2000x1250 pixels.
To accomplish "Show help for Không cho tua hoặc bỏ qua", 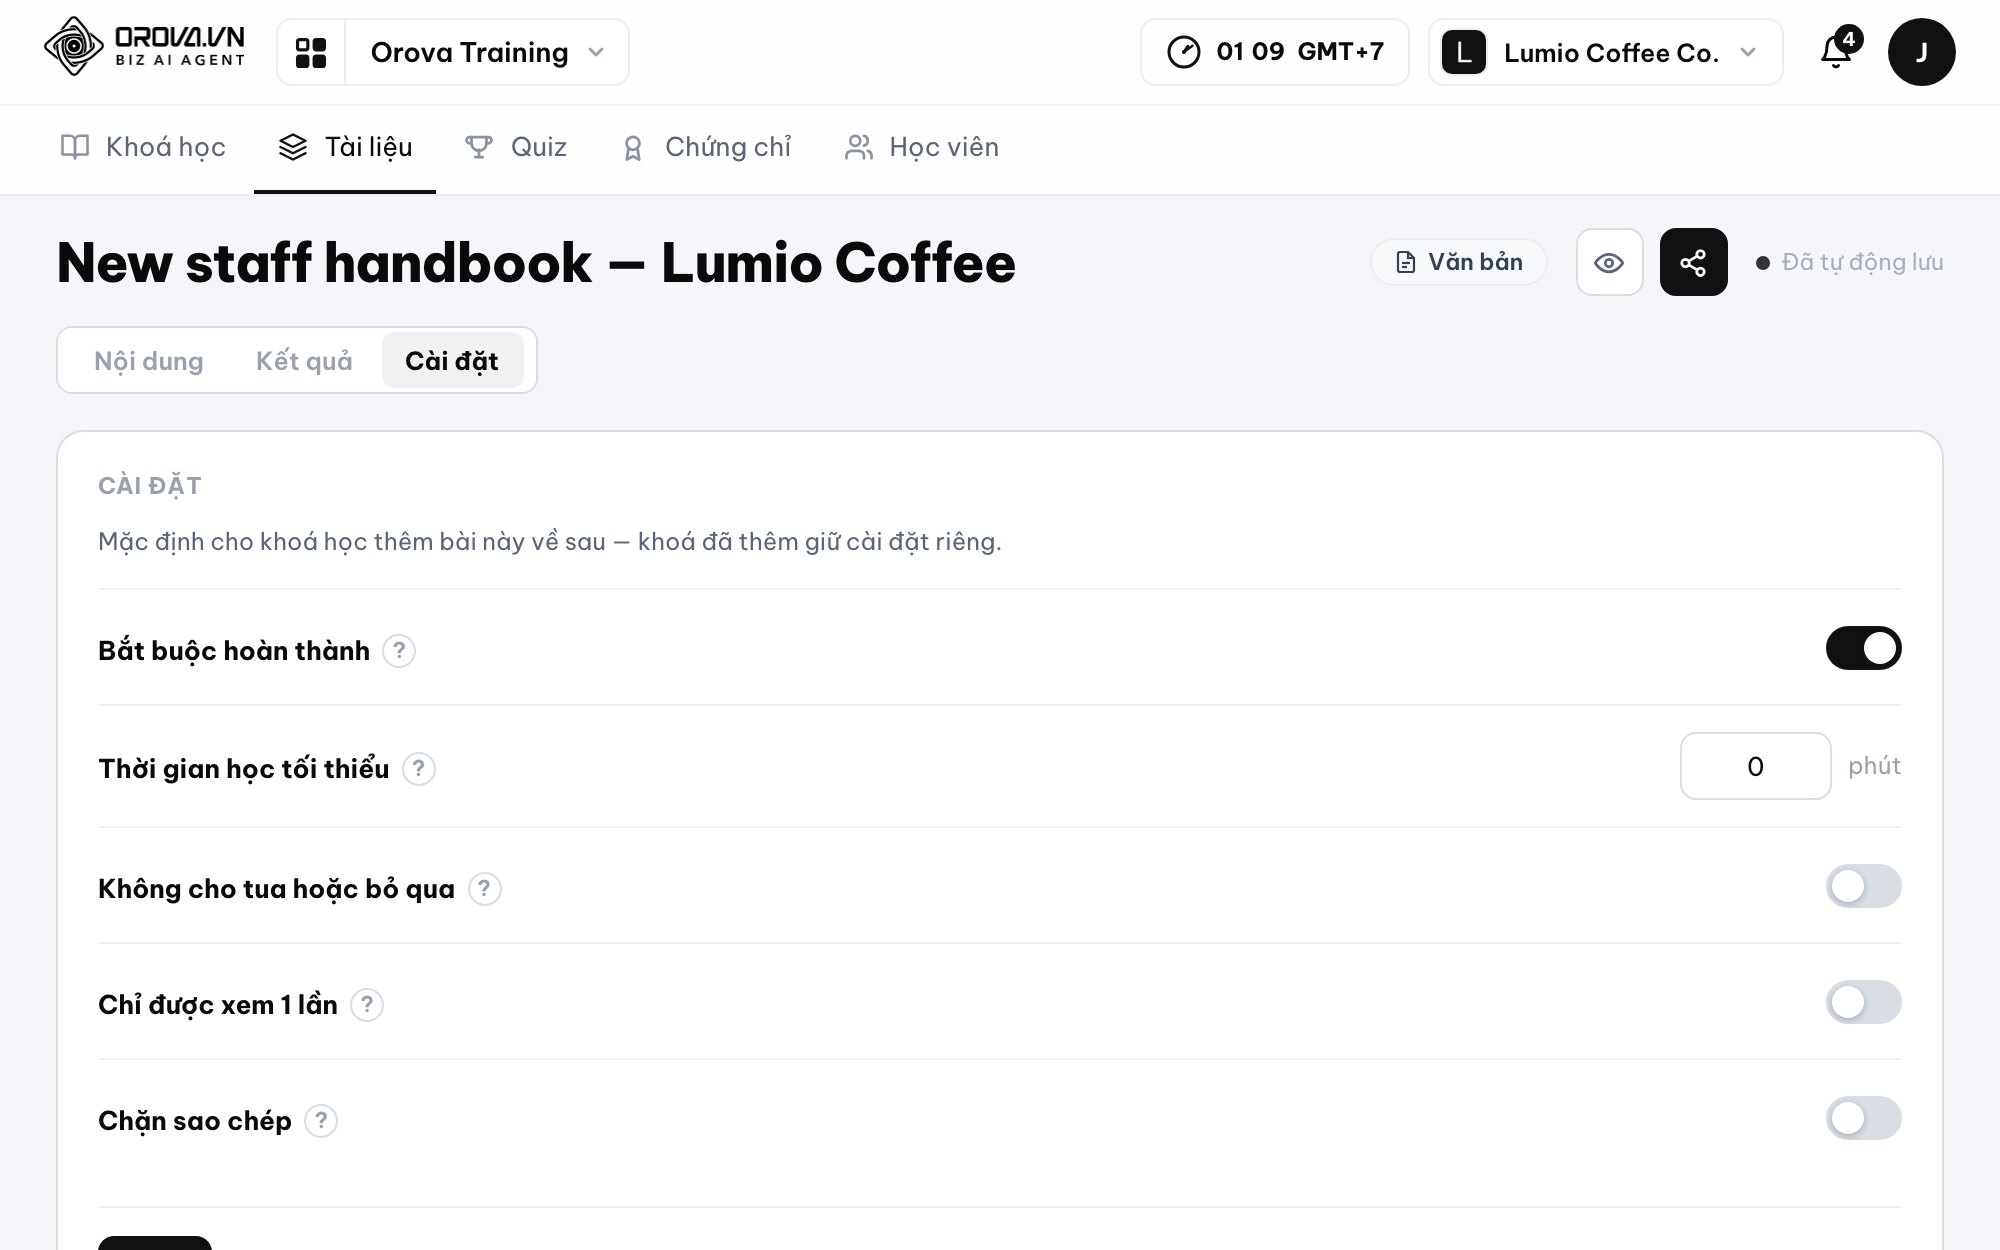I will (485, 889).
